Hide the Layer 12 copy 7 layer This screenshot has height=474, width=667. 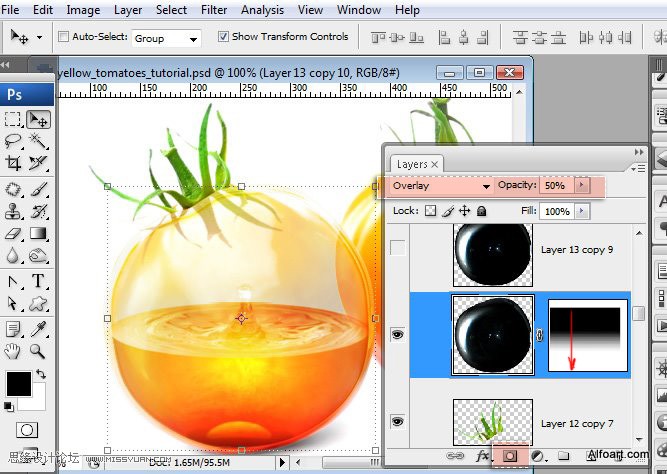point(397,423)
